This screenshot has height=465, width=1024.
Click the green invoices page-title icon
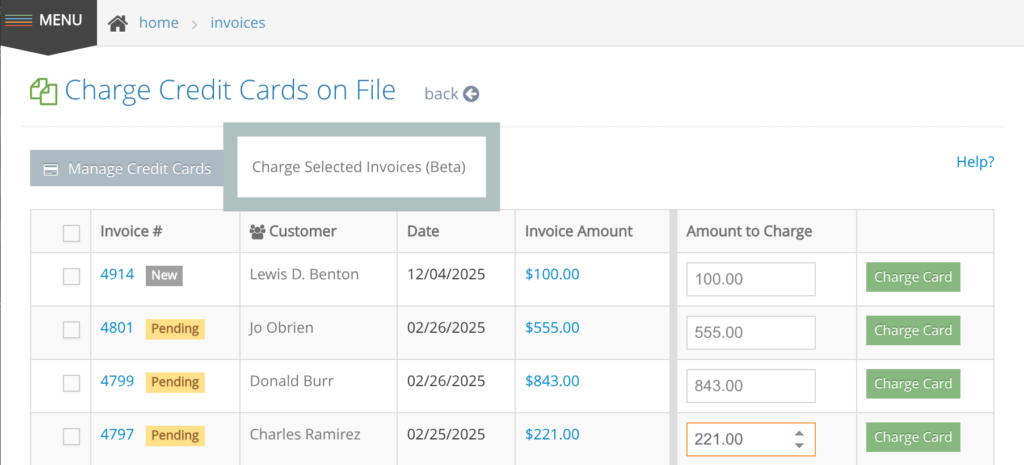[x=43, y=92]
